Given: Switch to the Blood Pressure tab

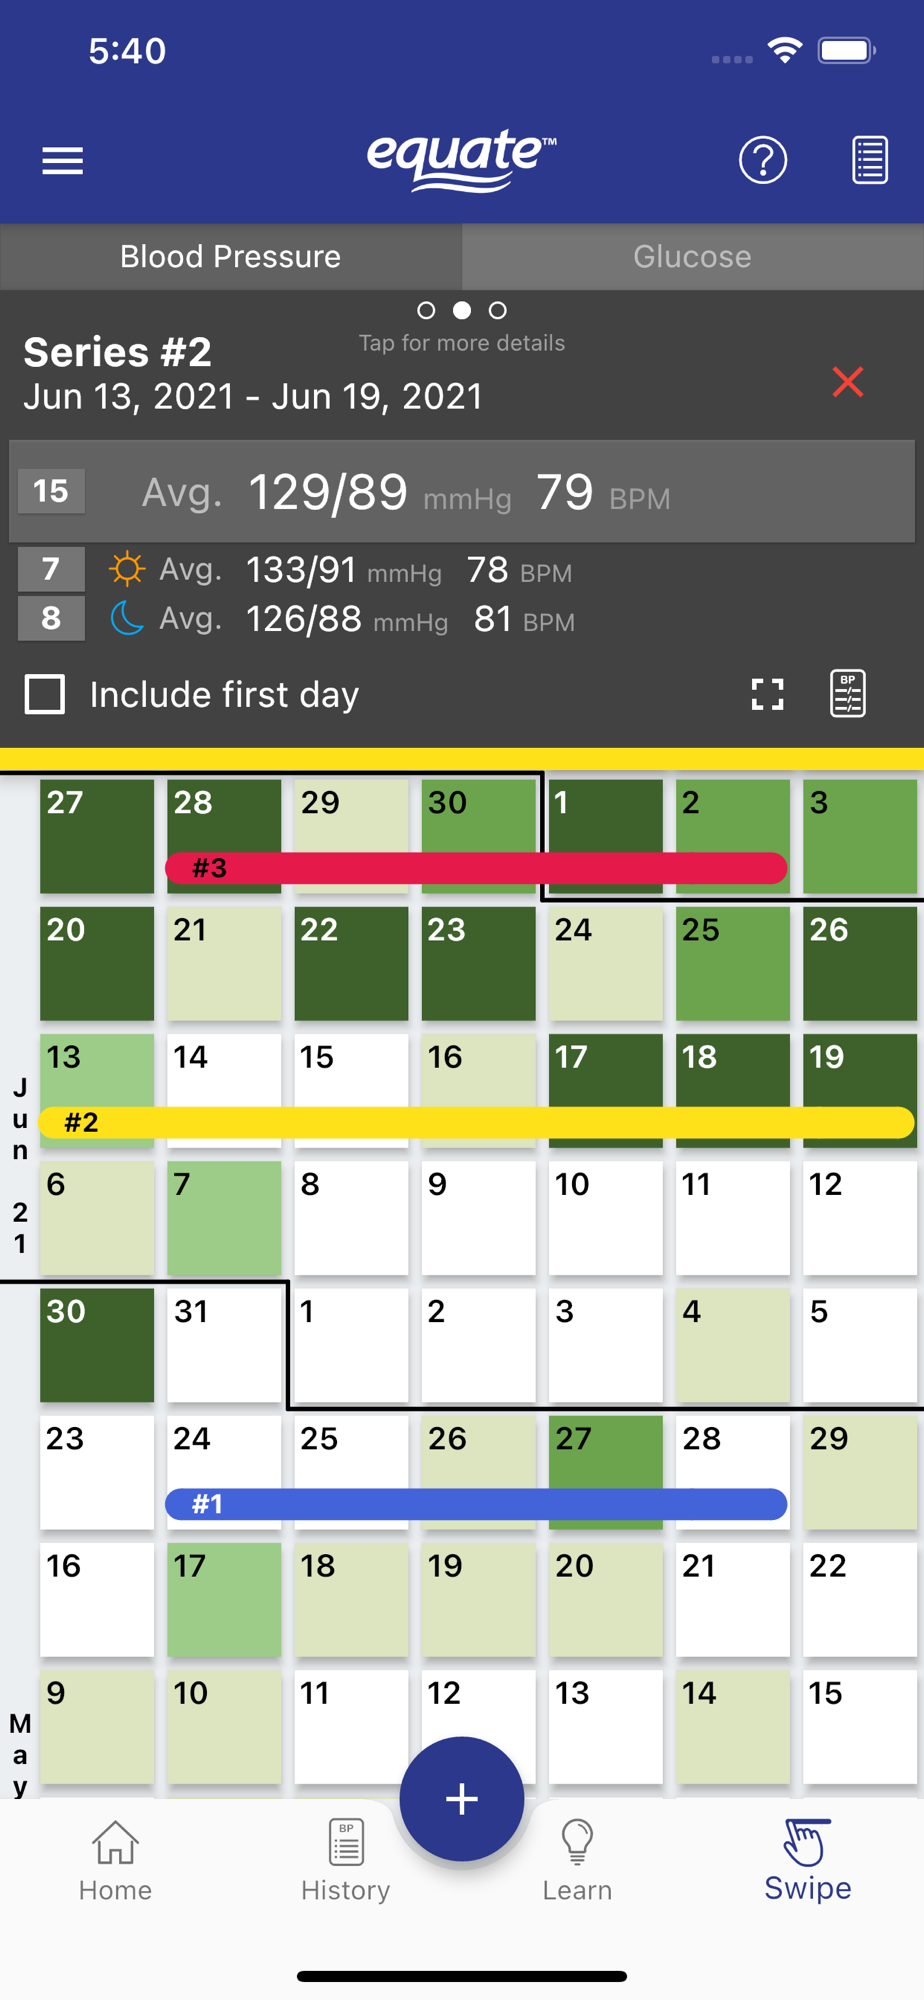Looking at the screenshot, I should 231,257.
